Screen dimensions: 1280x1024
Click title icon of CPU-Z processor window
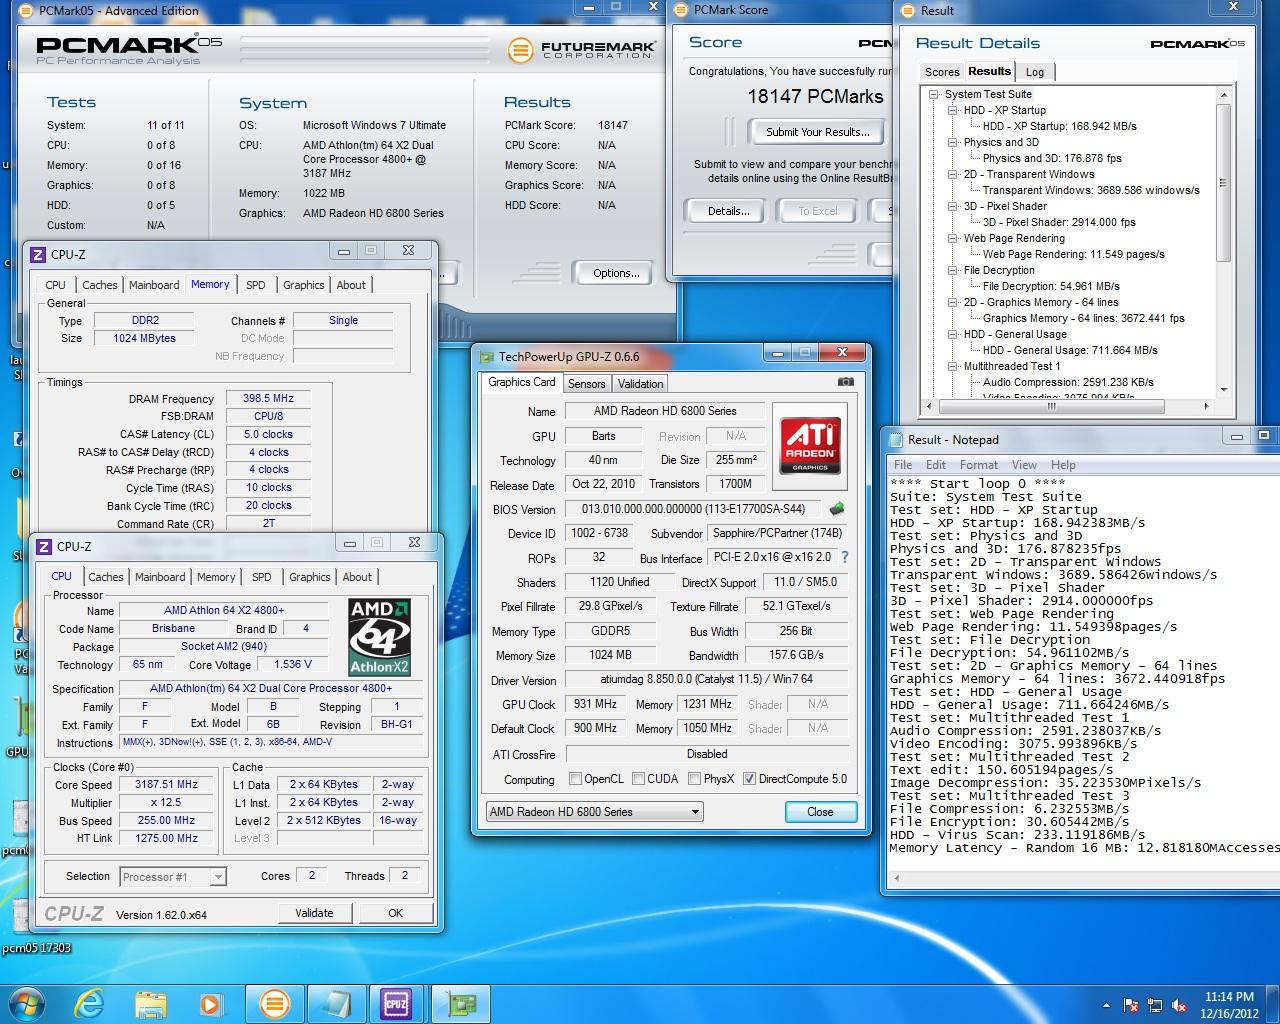tap(44, 546)
